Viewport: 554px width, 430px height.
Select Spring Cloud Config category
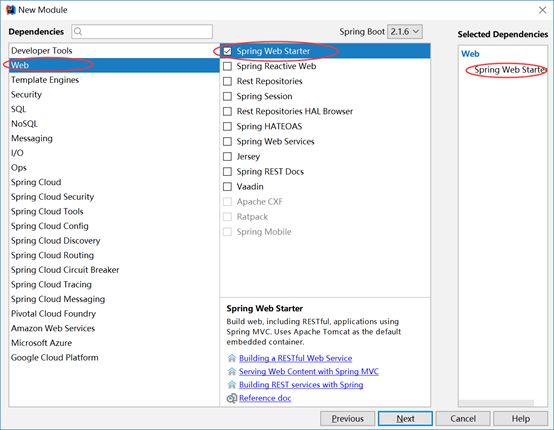click(114, 226)
